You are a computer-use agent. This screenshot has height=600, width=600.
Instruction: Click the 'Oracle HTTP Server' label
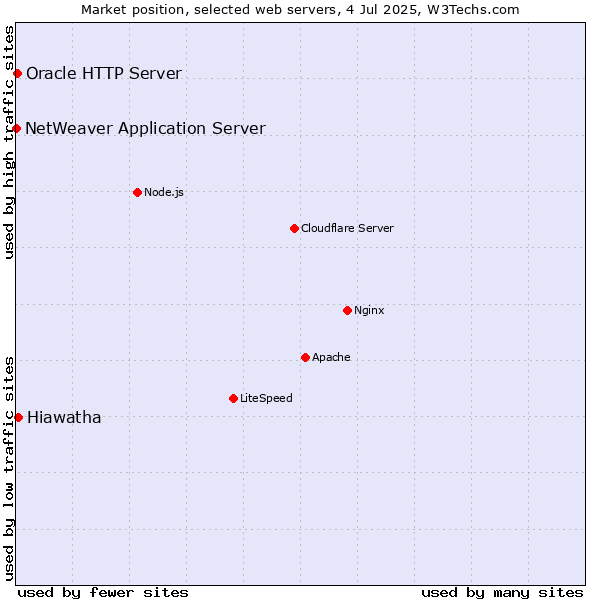[x=104, y=73]
